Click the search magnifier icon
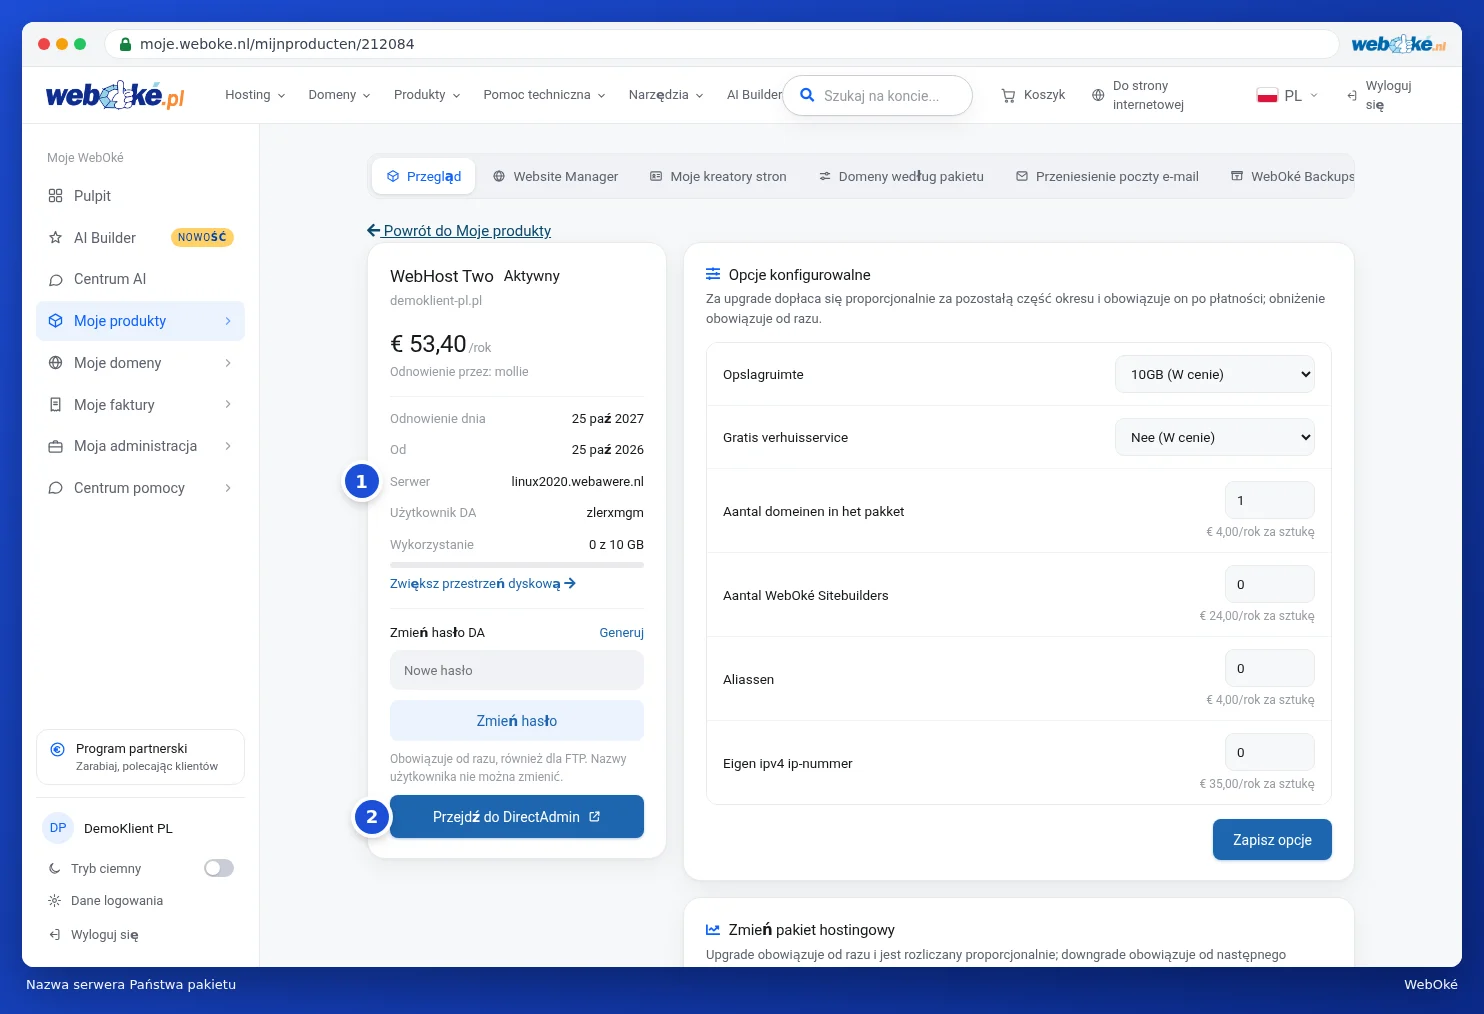This screenshot has width=1484, height=1014. pyautogui.click(x=807, y=96)
